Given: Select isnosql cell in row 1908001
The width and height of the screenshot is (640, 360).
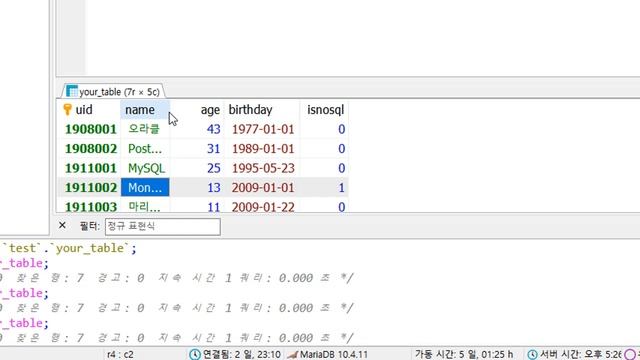Looking at the screenshot, I should pos(324,129).
